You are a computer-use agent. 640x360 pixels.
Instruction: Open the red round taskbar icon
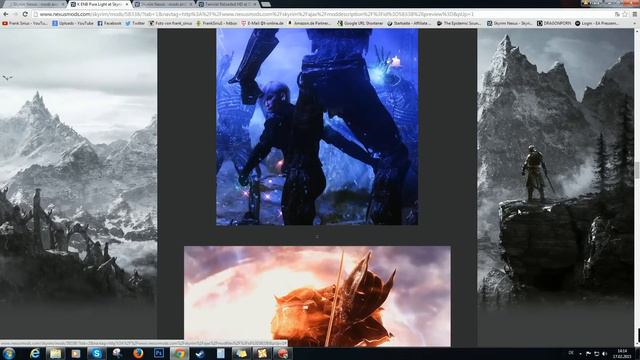pos(283,353)
